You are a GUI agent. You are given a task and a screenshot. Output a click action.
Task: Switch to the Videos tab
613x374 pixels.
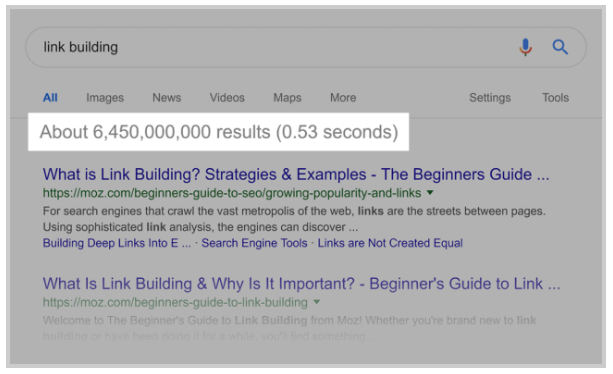227,98
